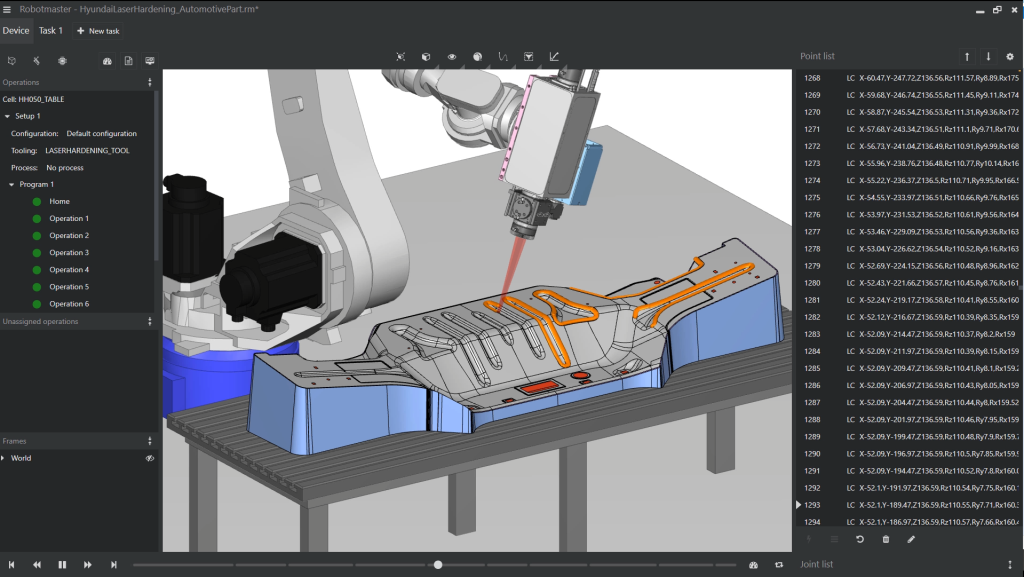This screenshot has height=577, width=1024.
Task: Collapse the Program 1 tree node
Action: pos(12,184)
